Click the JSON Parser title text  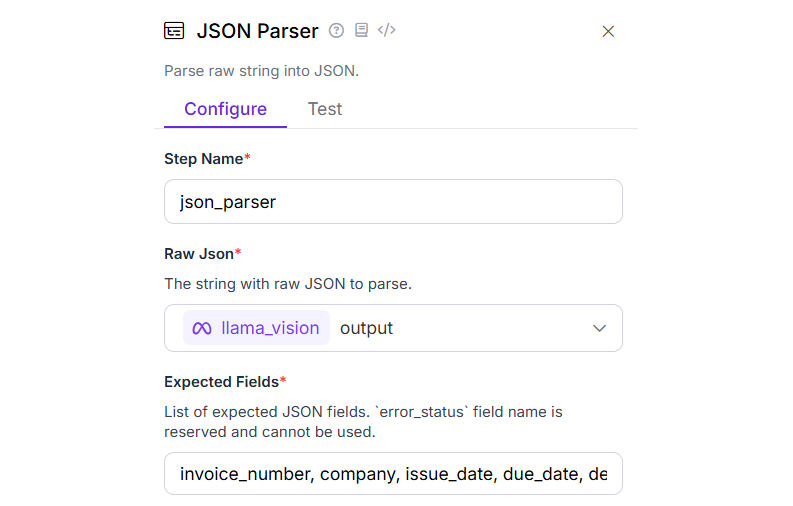tap(257, 31)
